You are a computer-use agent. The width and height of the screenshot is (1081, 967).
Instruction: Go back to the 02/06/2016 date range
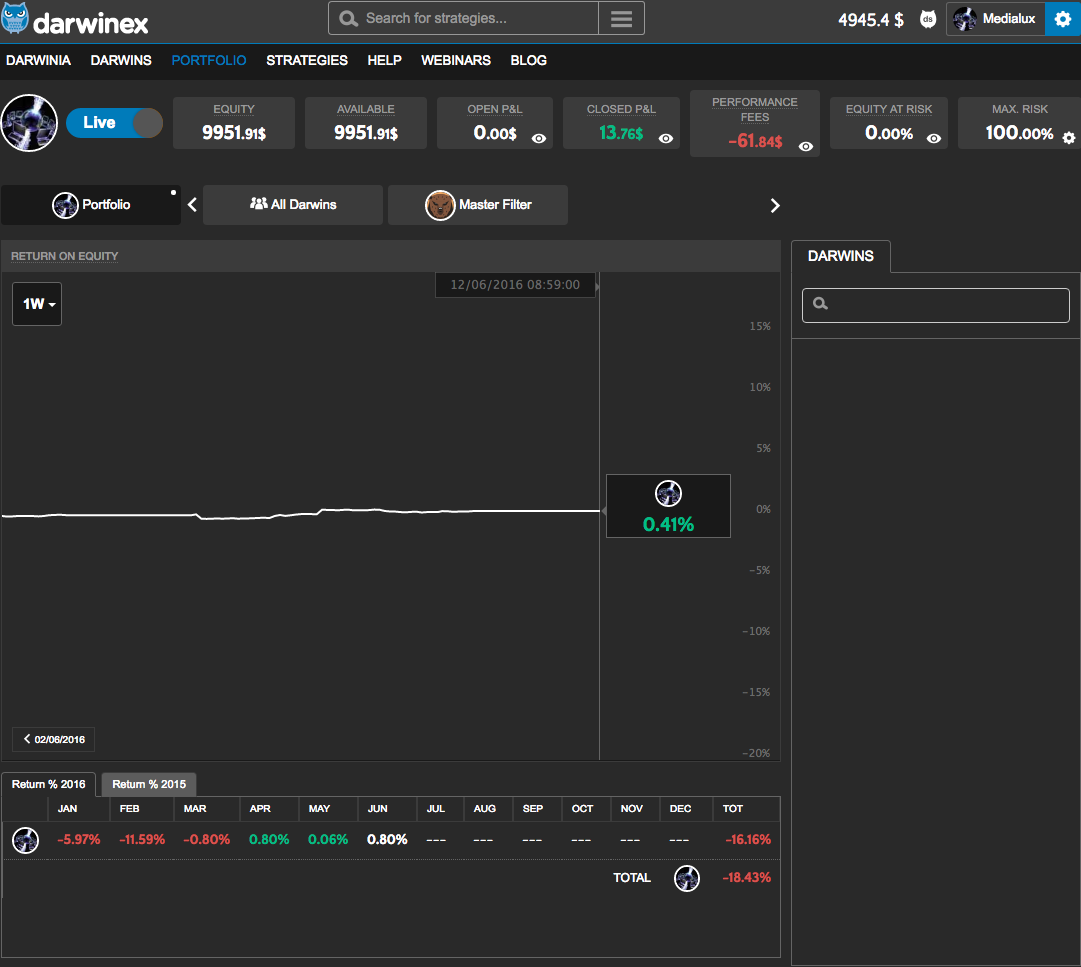click(54, 739)
